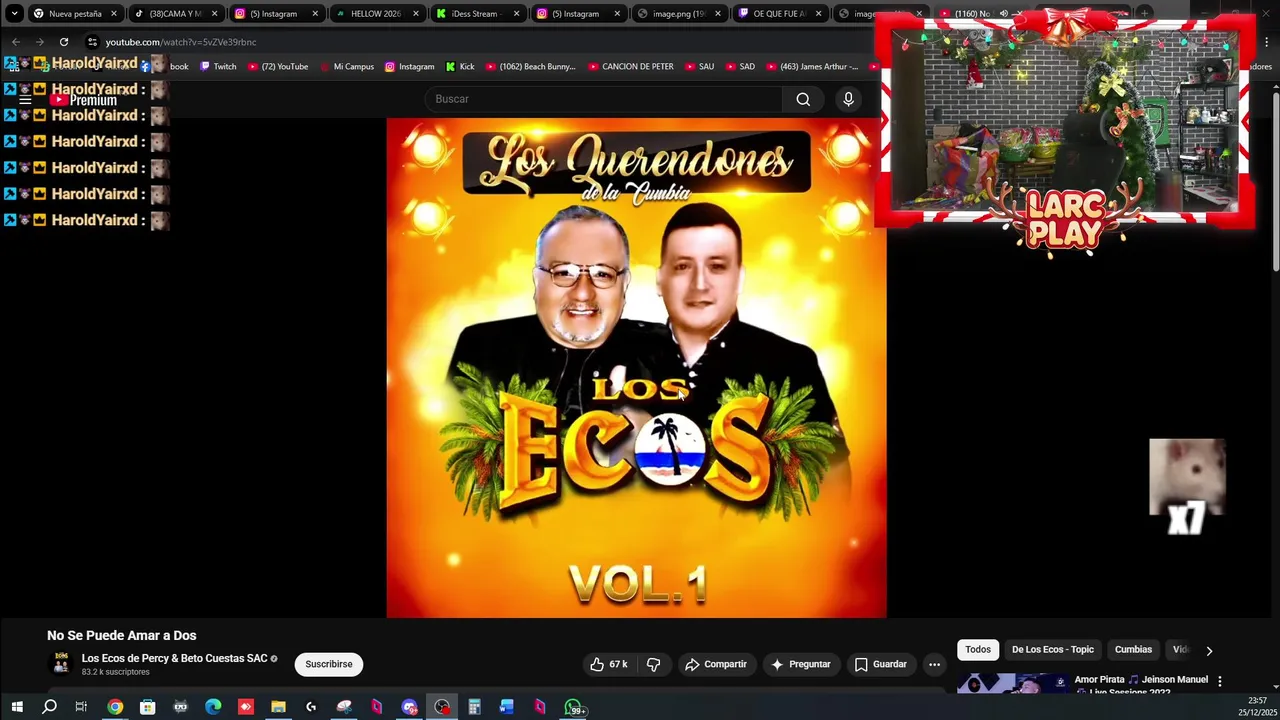
Task: Open the (1062) Beach Bunny bookmark
Action: (x=530, y=66)
